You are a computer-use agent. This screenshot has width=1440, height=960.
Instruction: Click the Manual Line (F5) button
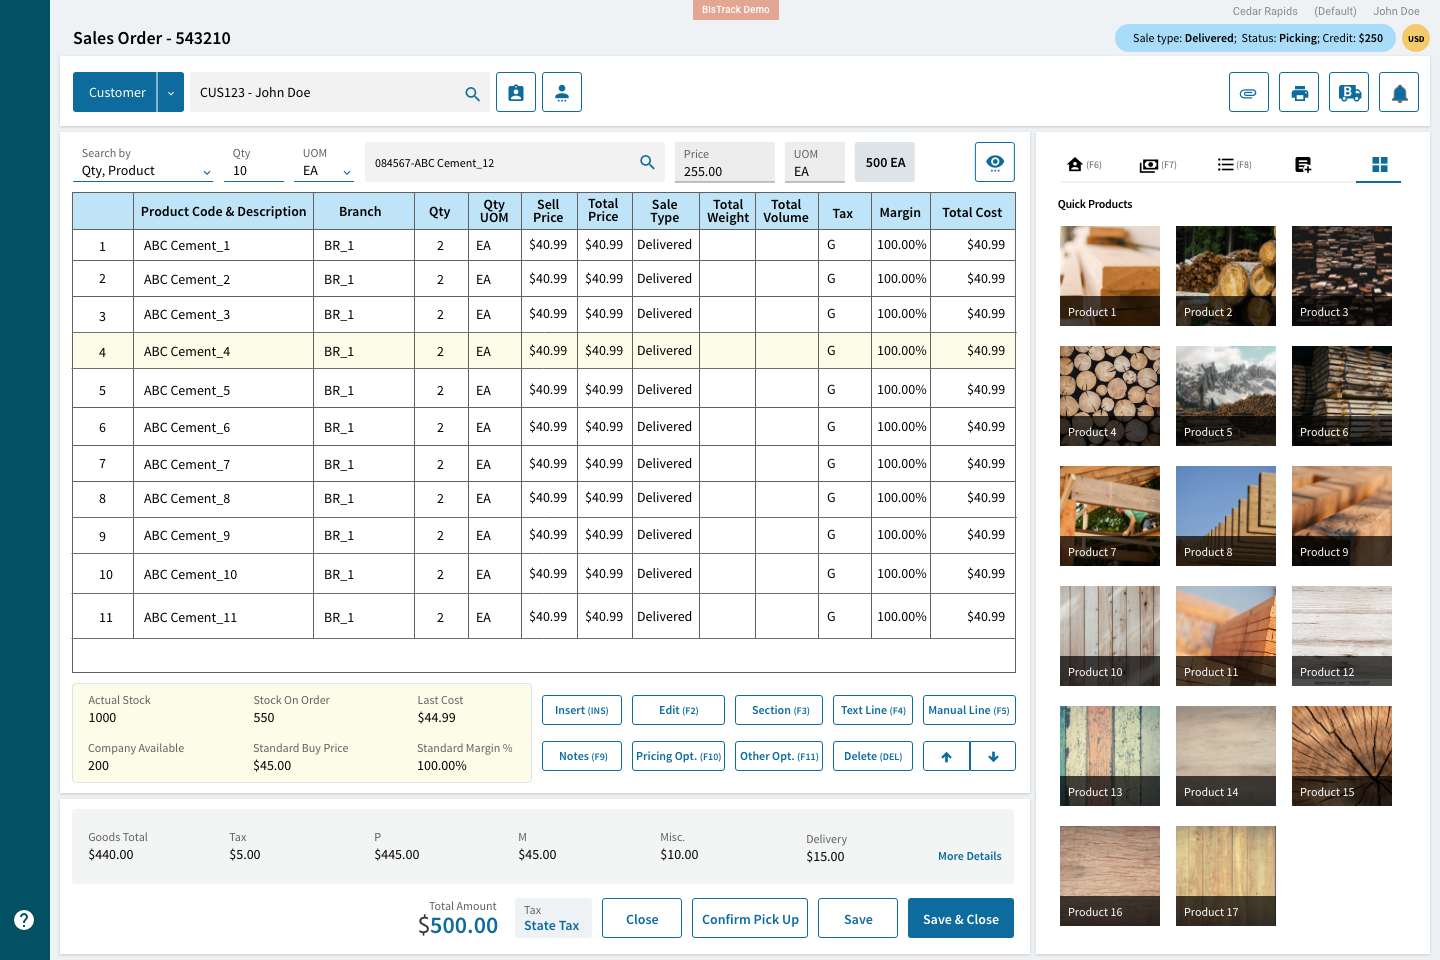[x=969, y=710]
